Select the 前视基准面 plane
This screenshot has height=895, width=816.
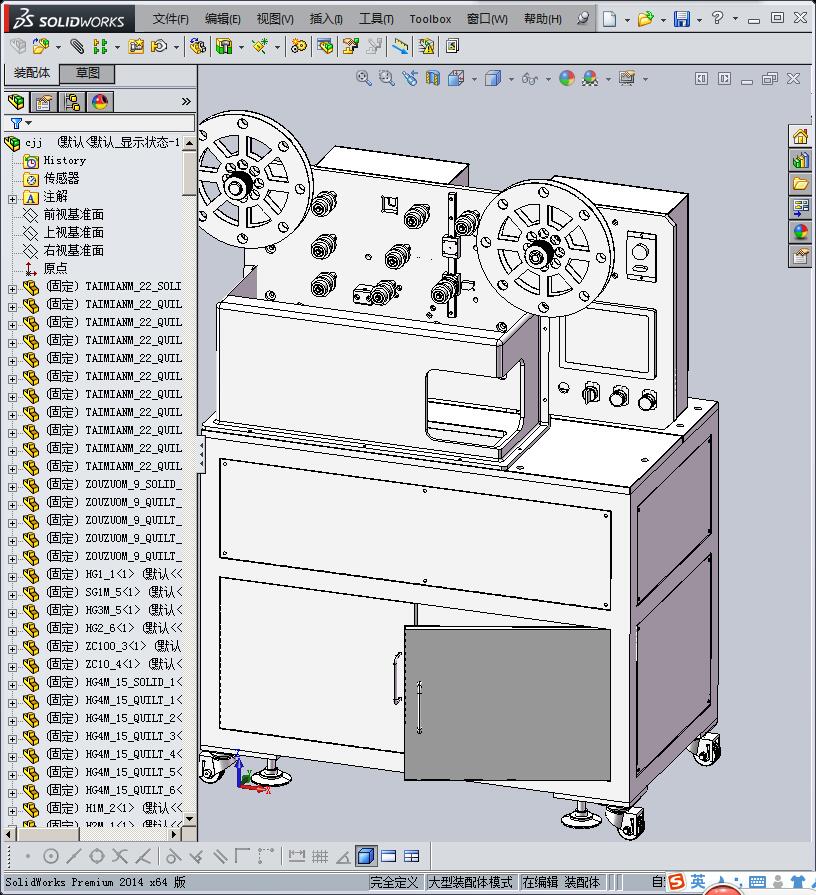(x=74, y=215)
